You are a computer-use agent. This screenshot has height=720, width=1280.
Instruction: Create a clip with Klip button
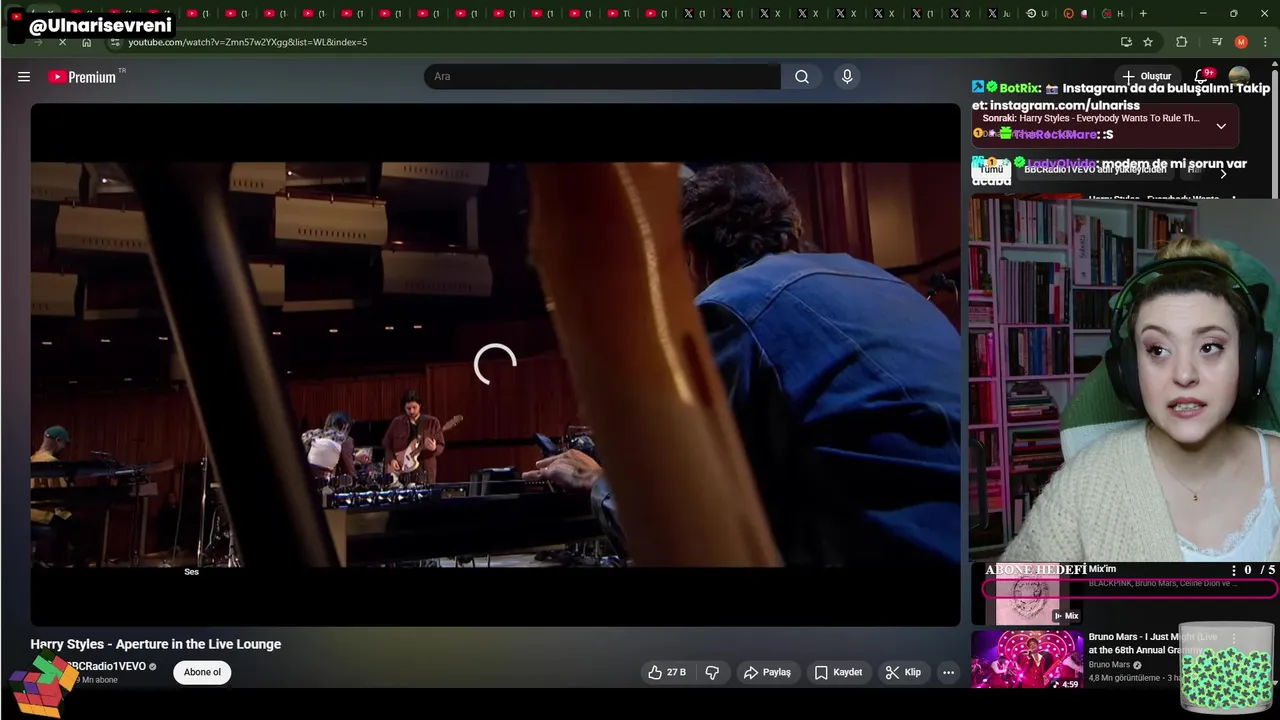pos(903,672)
